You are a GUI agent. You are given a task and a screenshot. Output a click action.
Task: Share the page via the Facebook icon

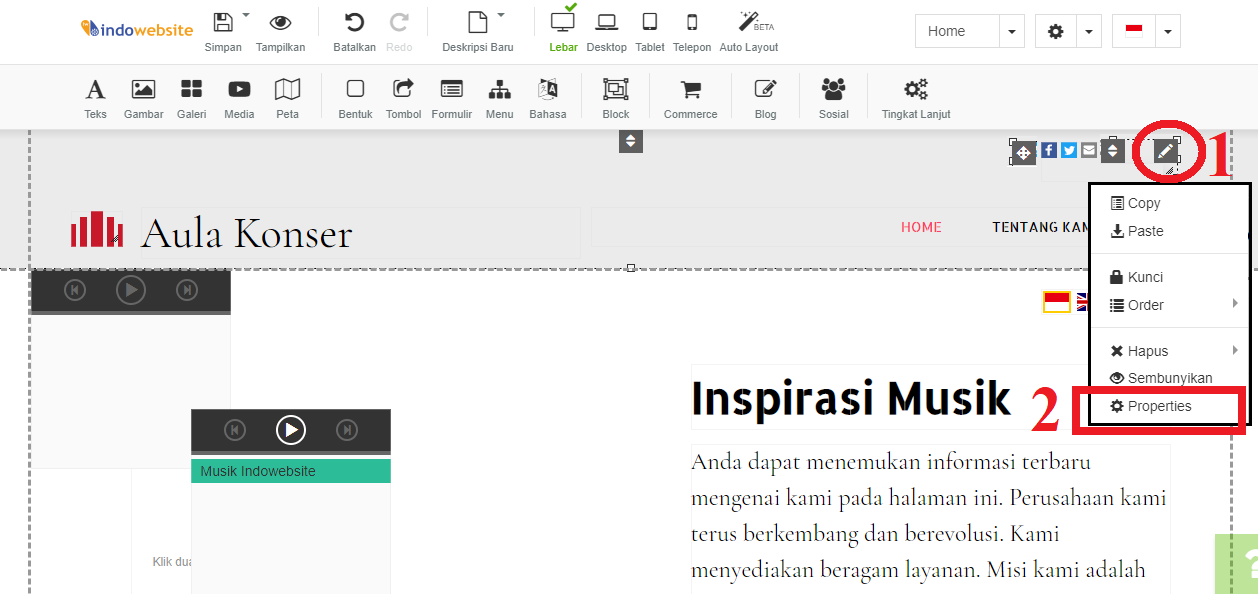[x=1048, y=149]
